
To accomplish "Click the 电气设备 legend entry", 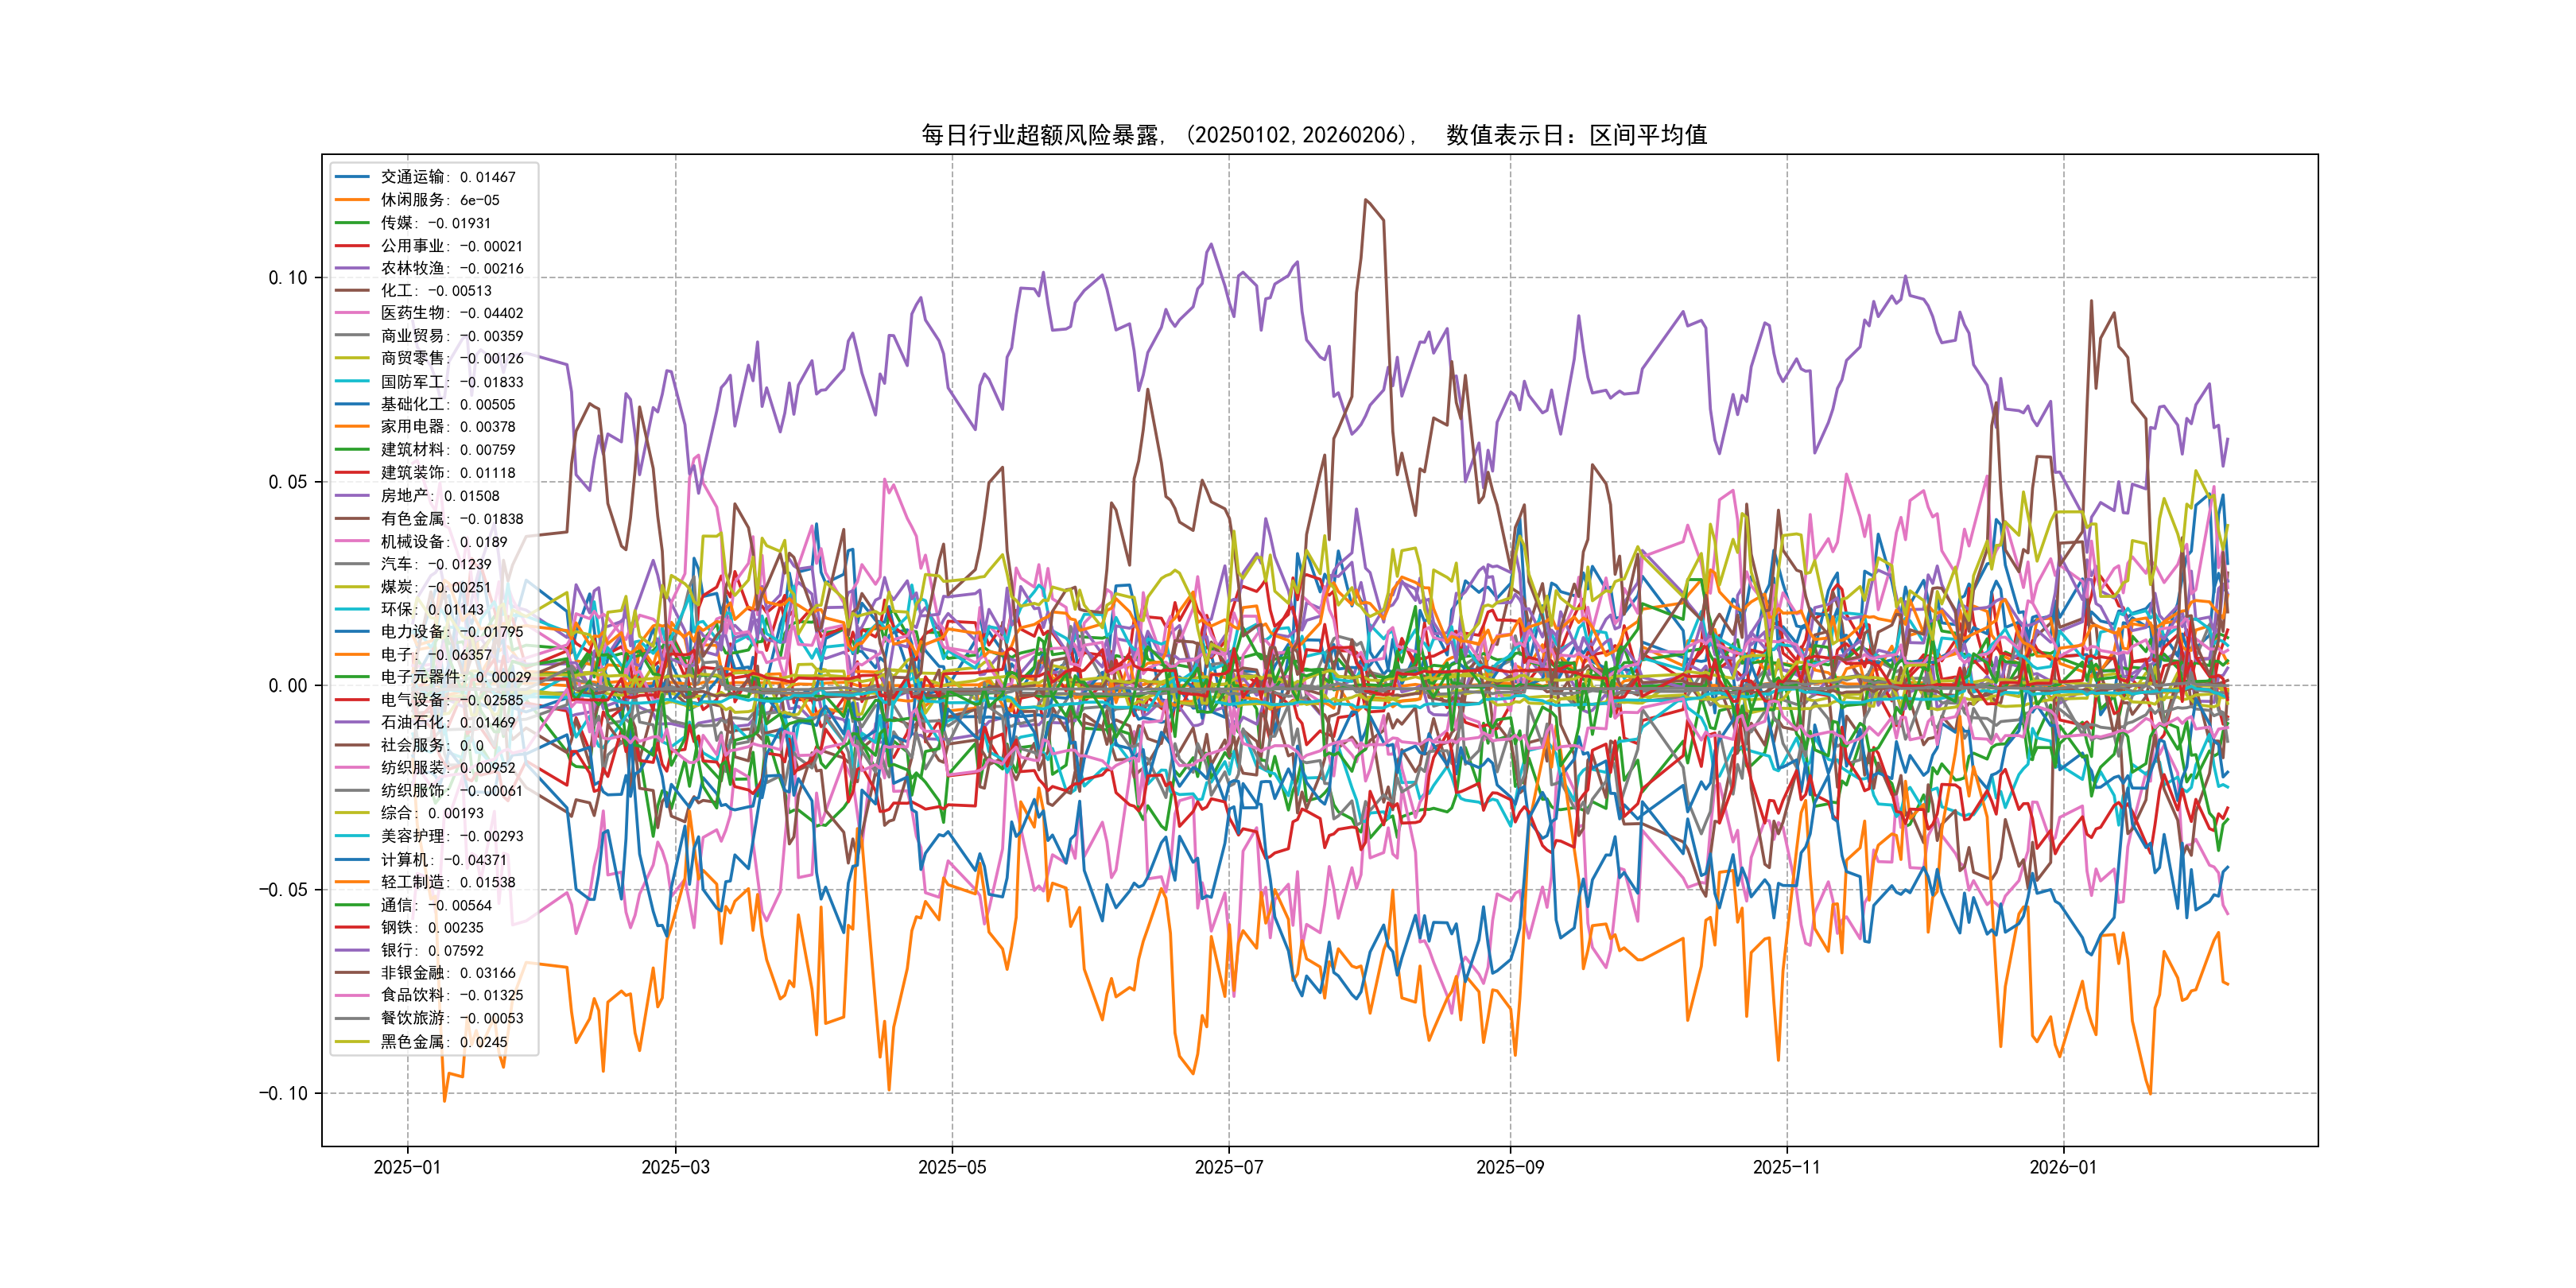I will tap(451, 700).
